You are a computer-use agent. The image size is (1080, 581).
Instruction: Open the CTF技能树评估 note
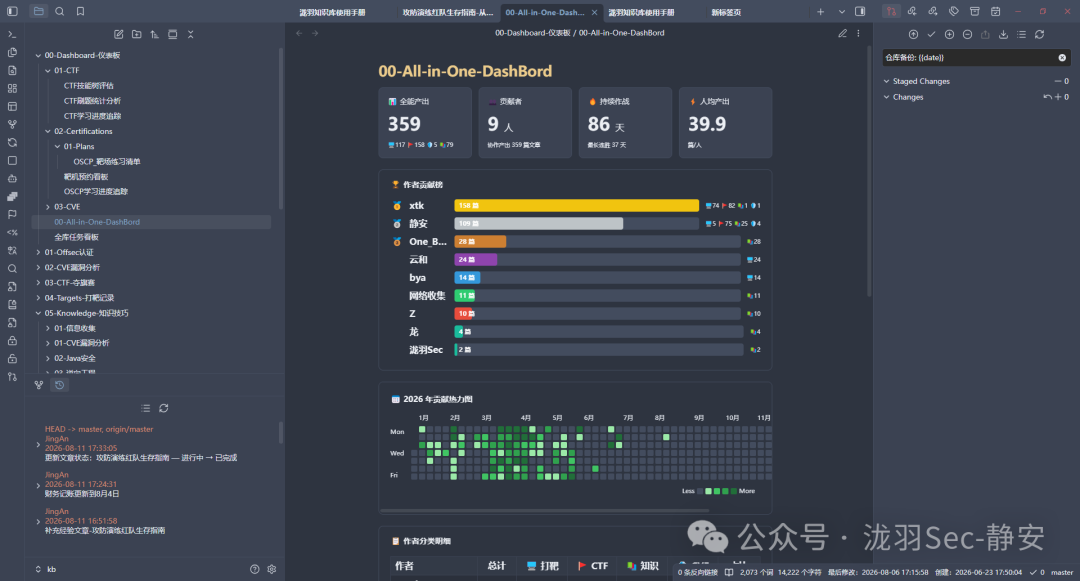tap(89, 85)
